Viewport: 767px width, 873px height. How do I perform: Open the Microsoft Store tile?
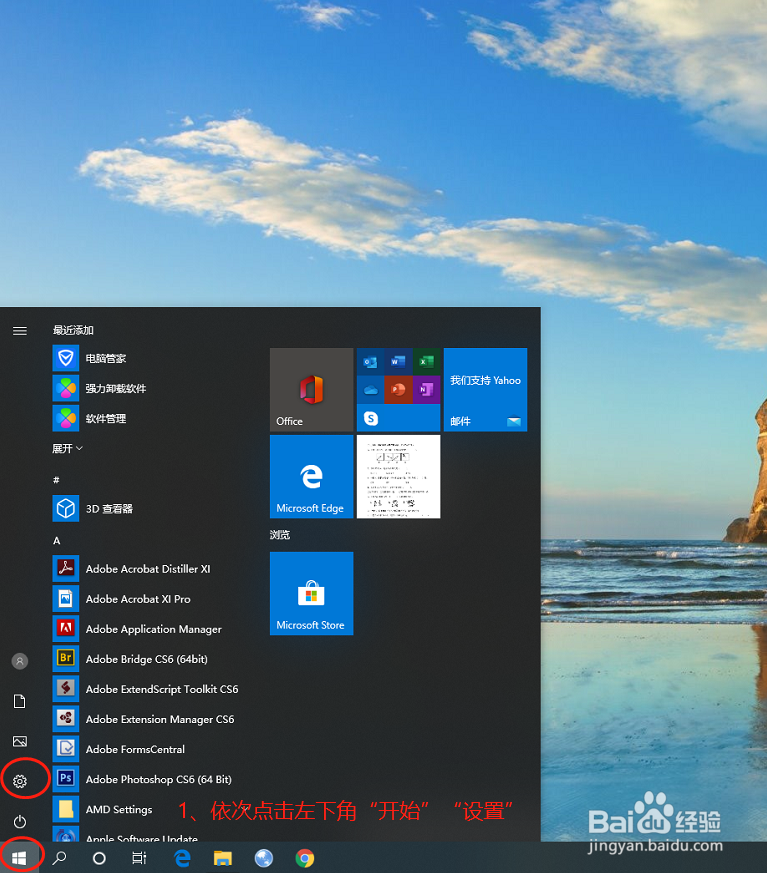[312, 594]
